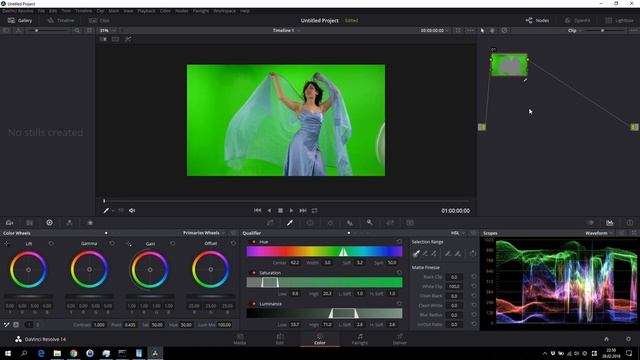Select the qualifier picker eyedropper tool
This screenshot has width=640, height=360.
click(416, 253)
